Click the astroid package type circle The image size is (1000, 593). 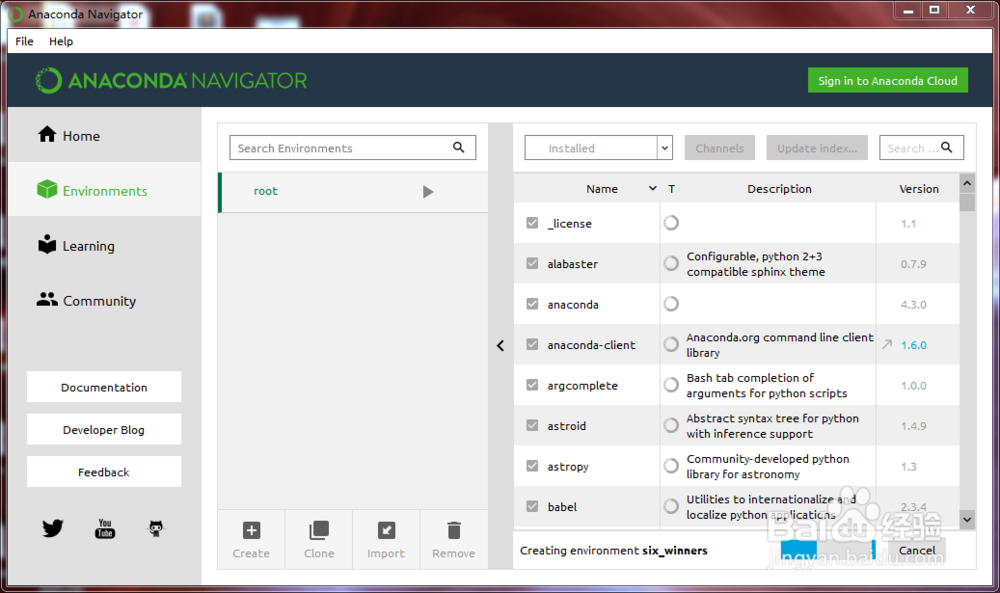(671, 425)
